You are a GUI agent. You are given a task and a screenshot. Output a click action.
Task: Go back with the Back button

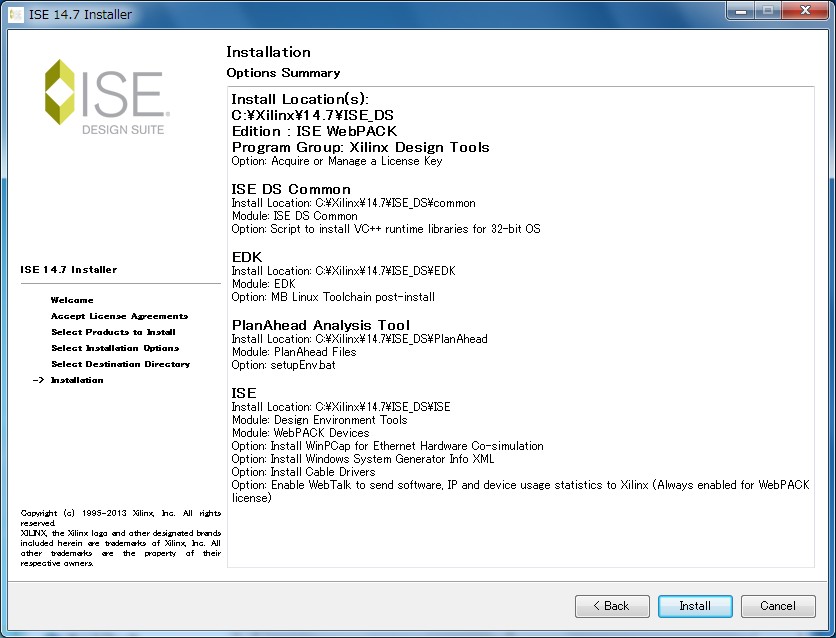[612, 606]
